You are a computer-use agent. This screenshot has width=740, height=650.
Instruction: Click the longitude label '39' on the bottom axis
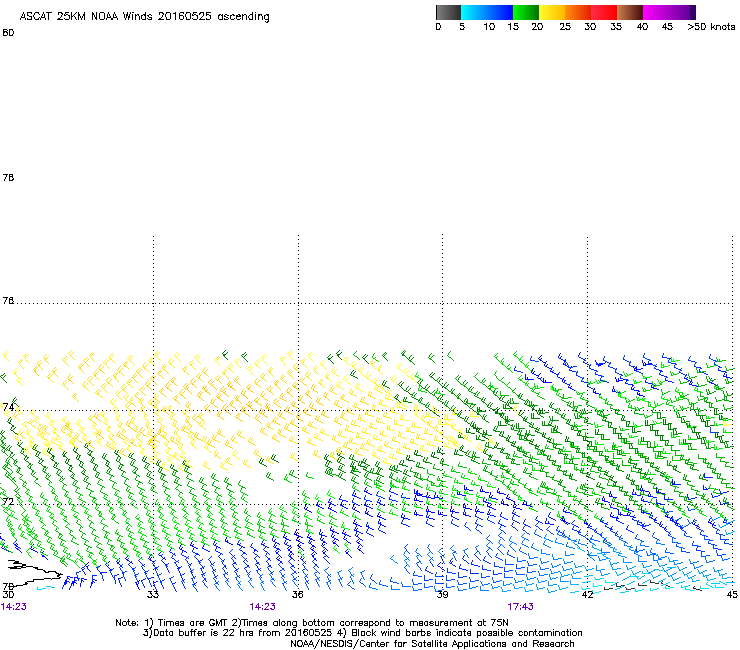(x=442, y=594)
